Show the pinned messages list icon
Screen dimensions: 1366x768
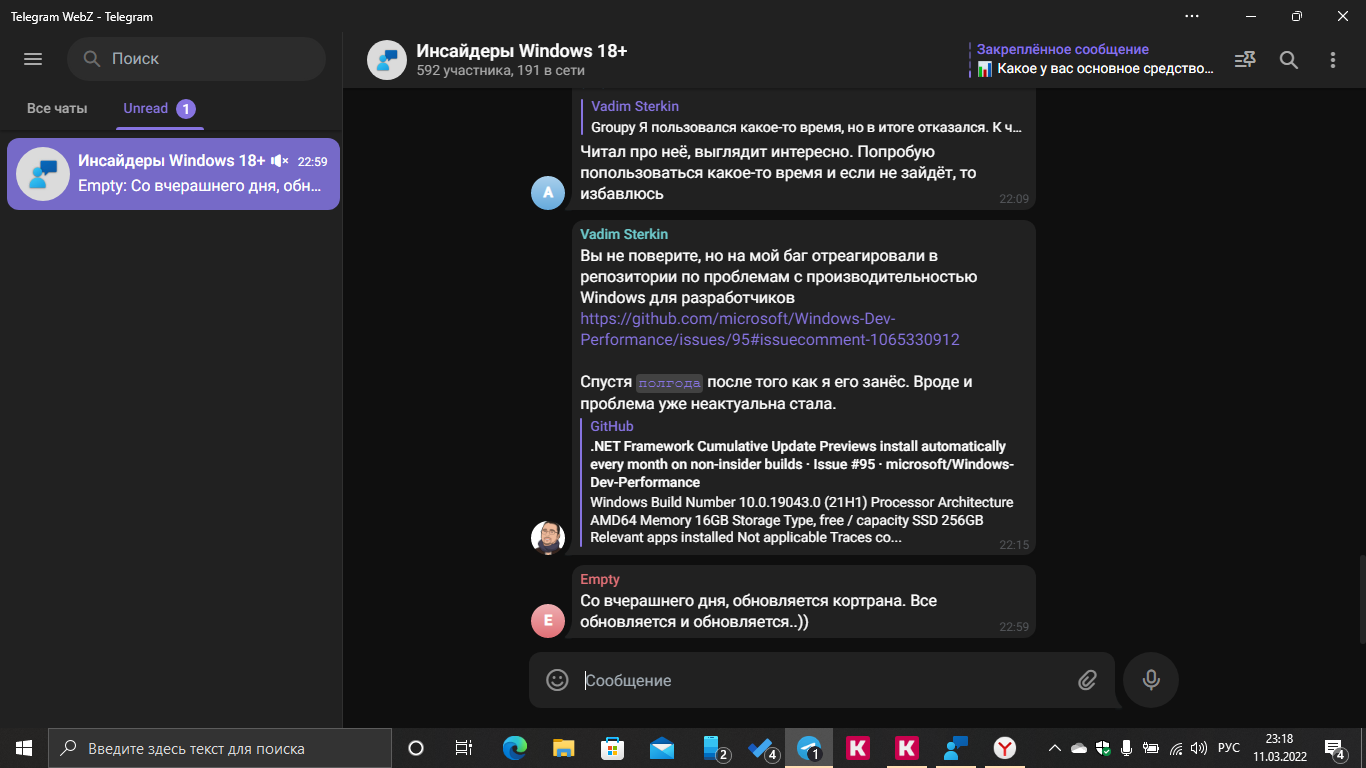click(x=1245, y=60)
